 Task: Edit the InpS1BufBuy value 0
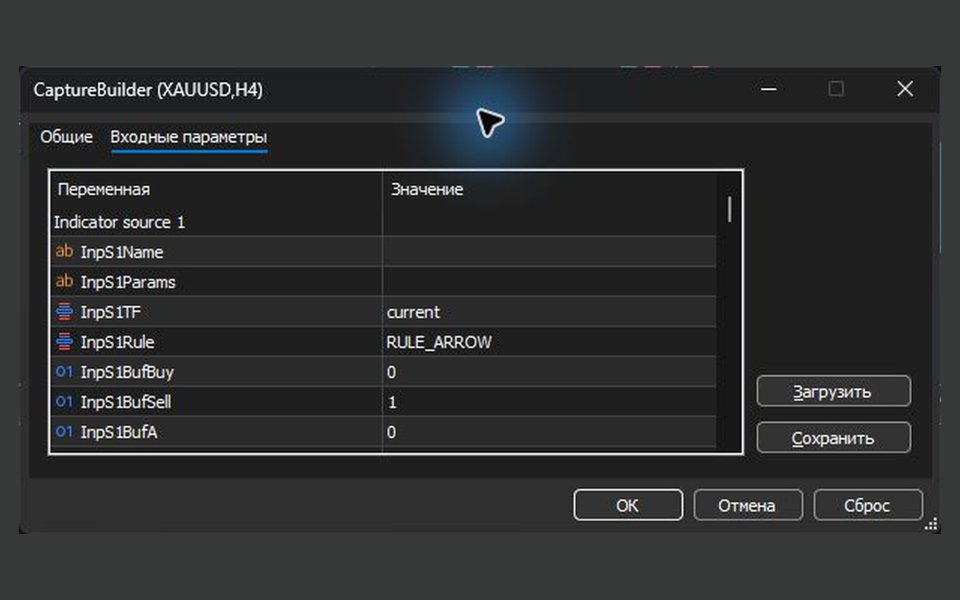click(549, 372)
